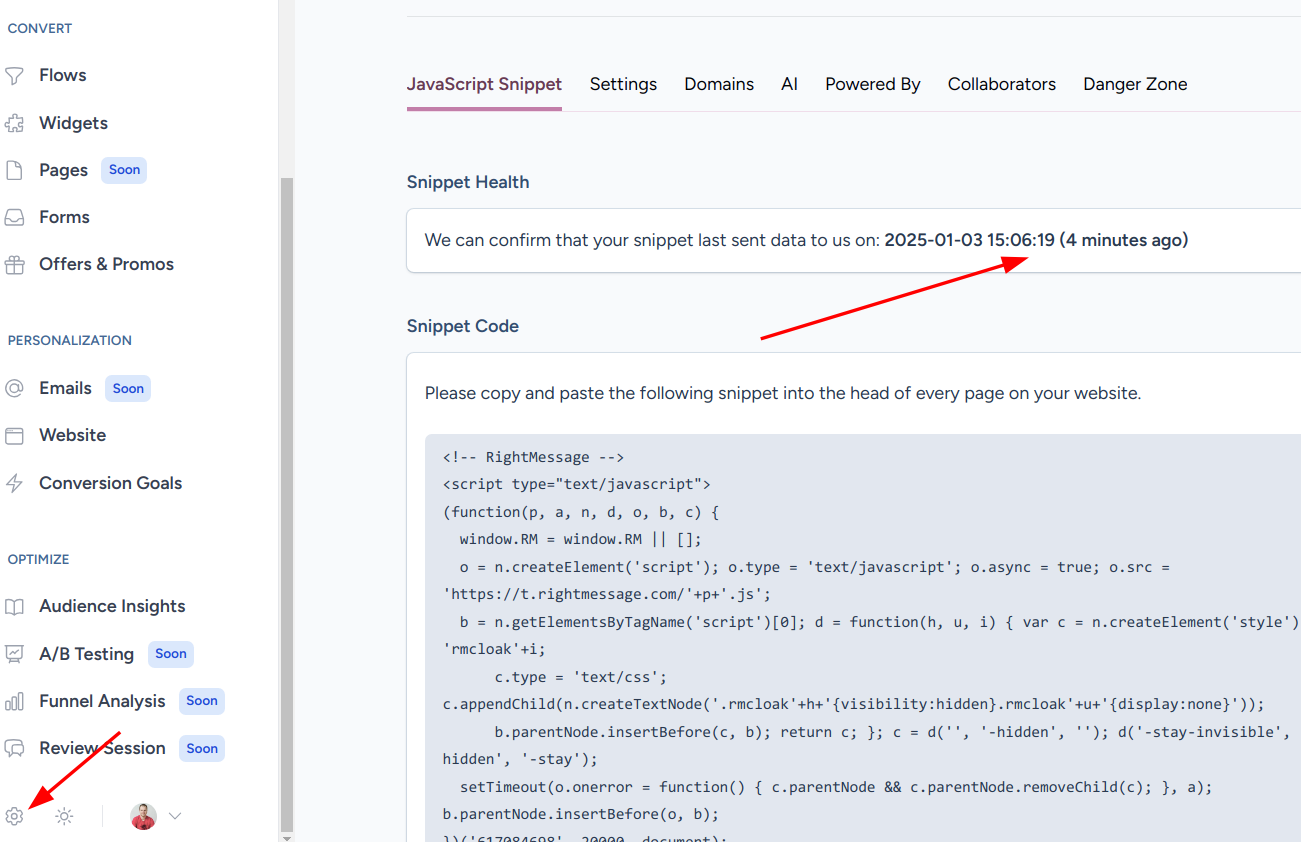The width and height of the screenshot is (1301, 842).
Task: Open A/B Testing in the sidebar
Action: (86, 654)
